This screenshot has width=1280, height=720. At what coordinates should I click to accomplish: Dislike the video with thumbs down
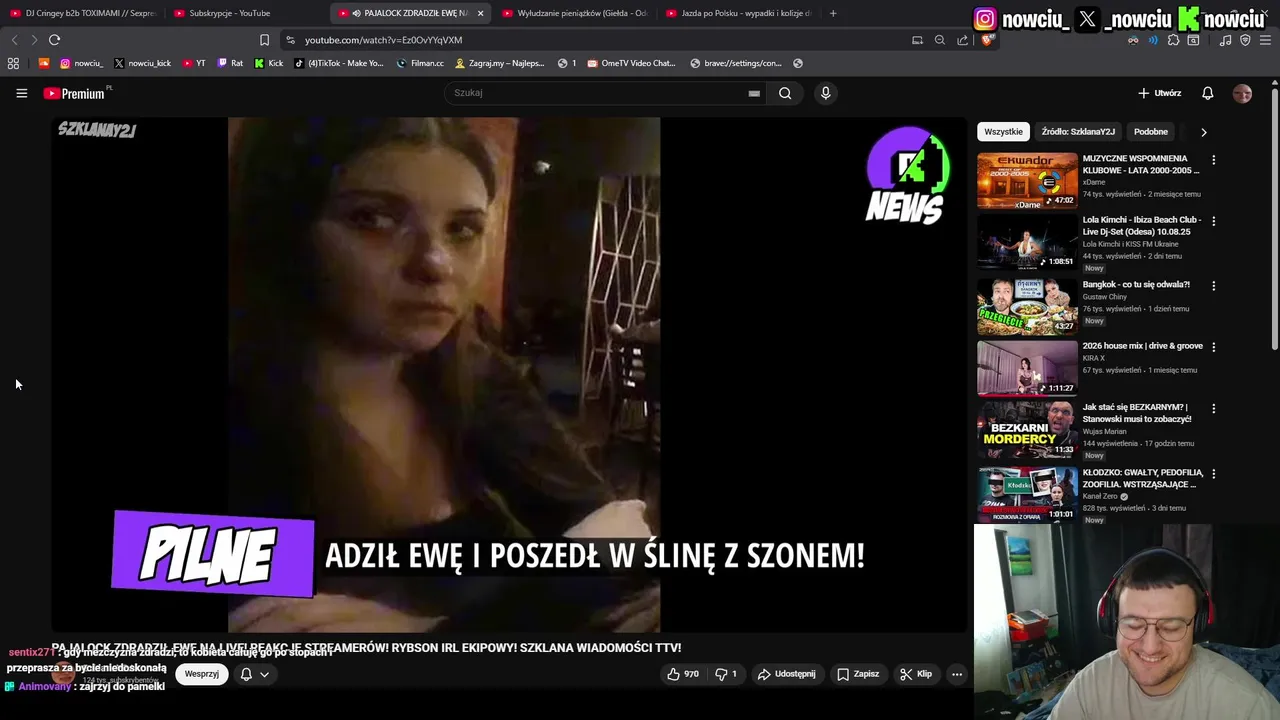(726, 674)
